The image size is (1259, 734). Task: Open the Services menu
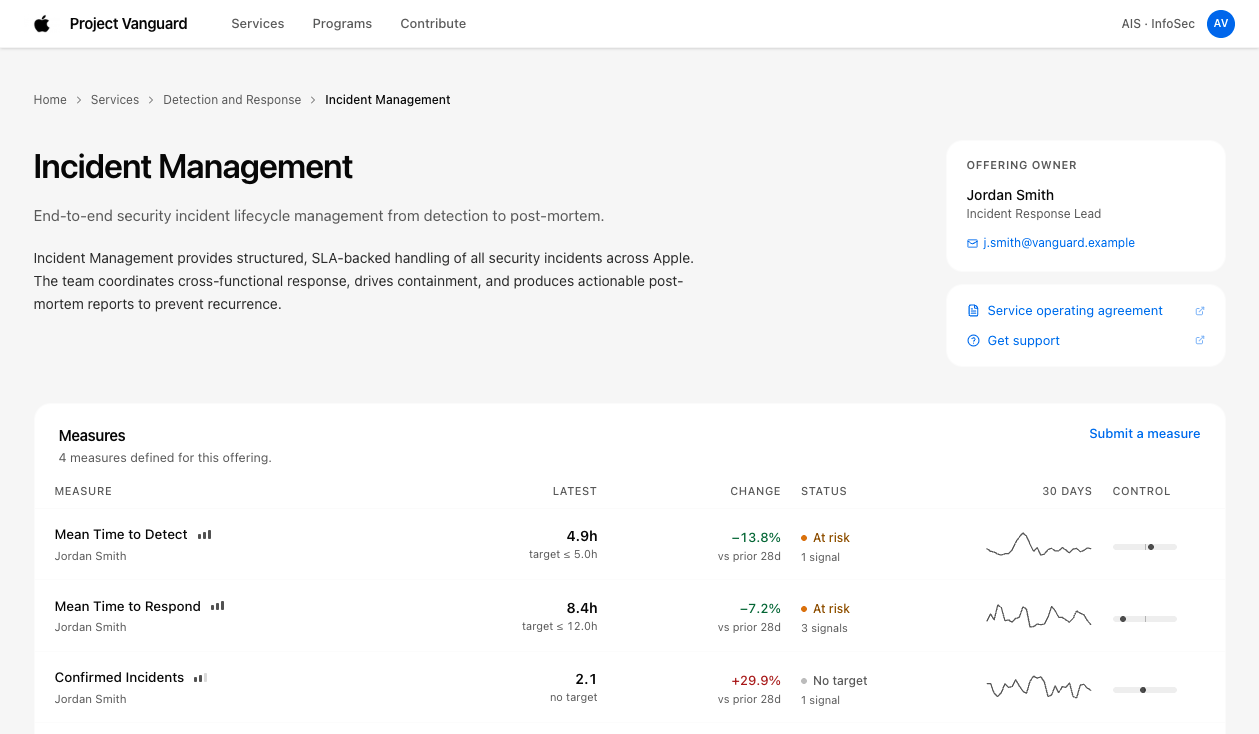pyautogui.click(x=258, y=24)
